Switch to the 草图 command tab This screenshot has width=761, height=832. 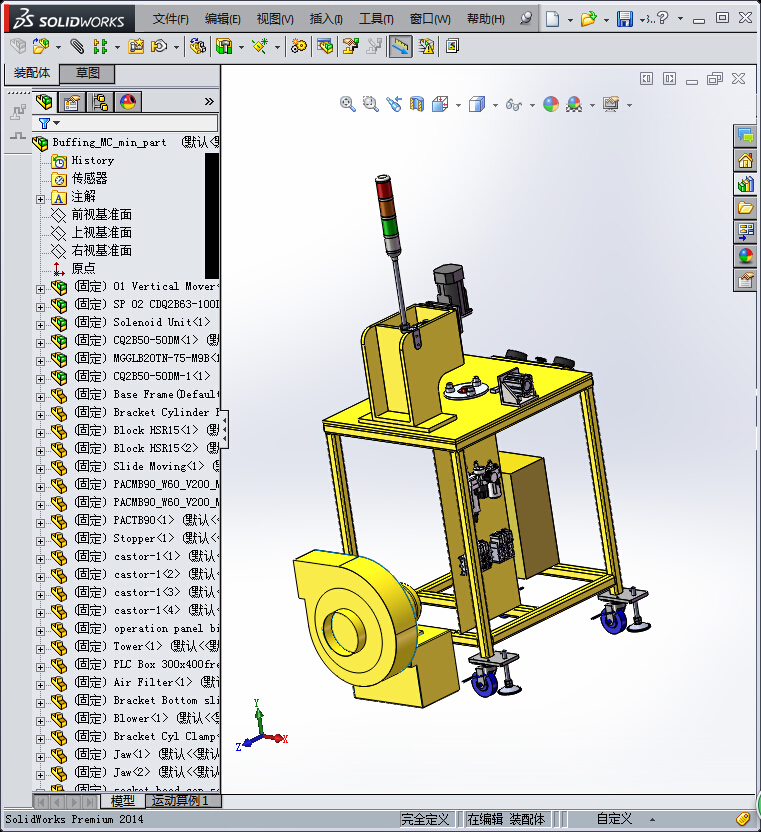click(x=88, y=73)
